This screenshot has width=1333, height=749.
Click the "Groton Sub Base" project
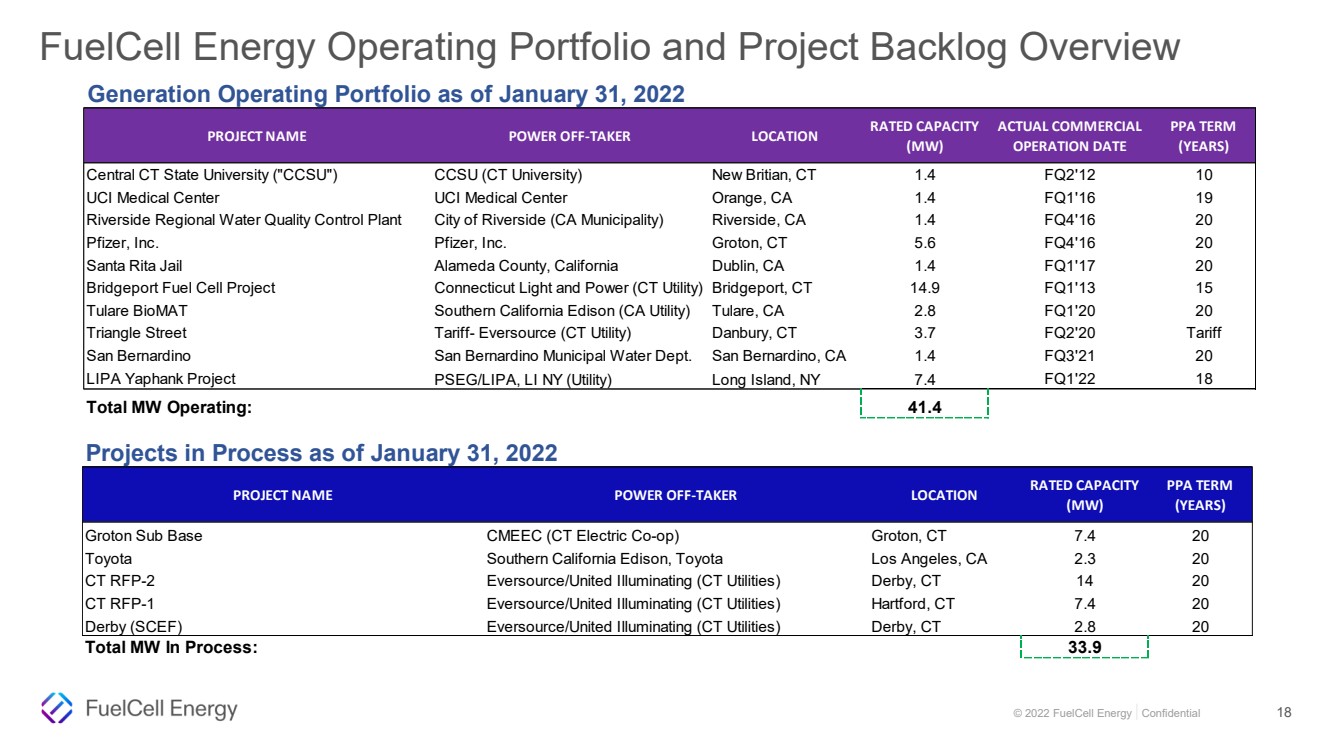(x=145, y=536)
